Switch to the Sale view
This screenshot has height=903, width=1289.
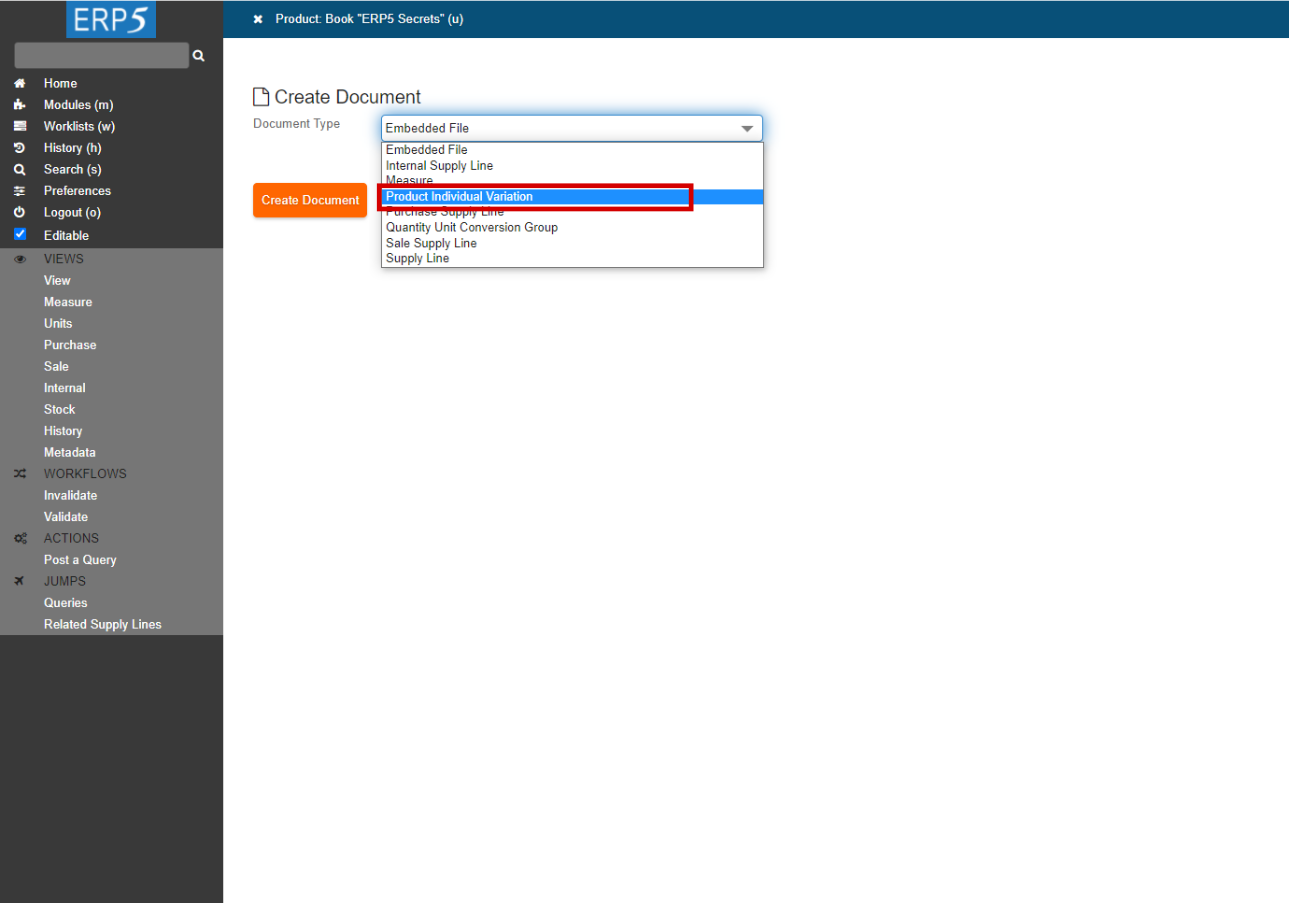point(56,367)
